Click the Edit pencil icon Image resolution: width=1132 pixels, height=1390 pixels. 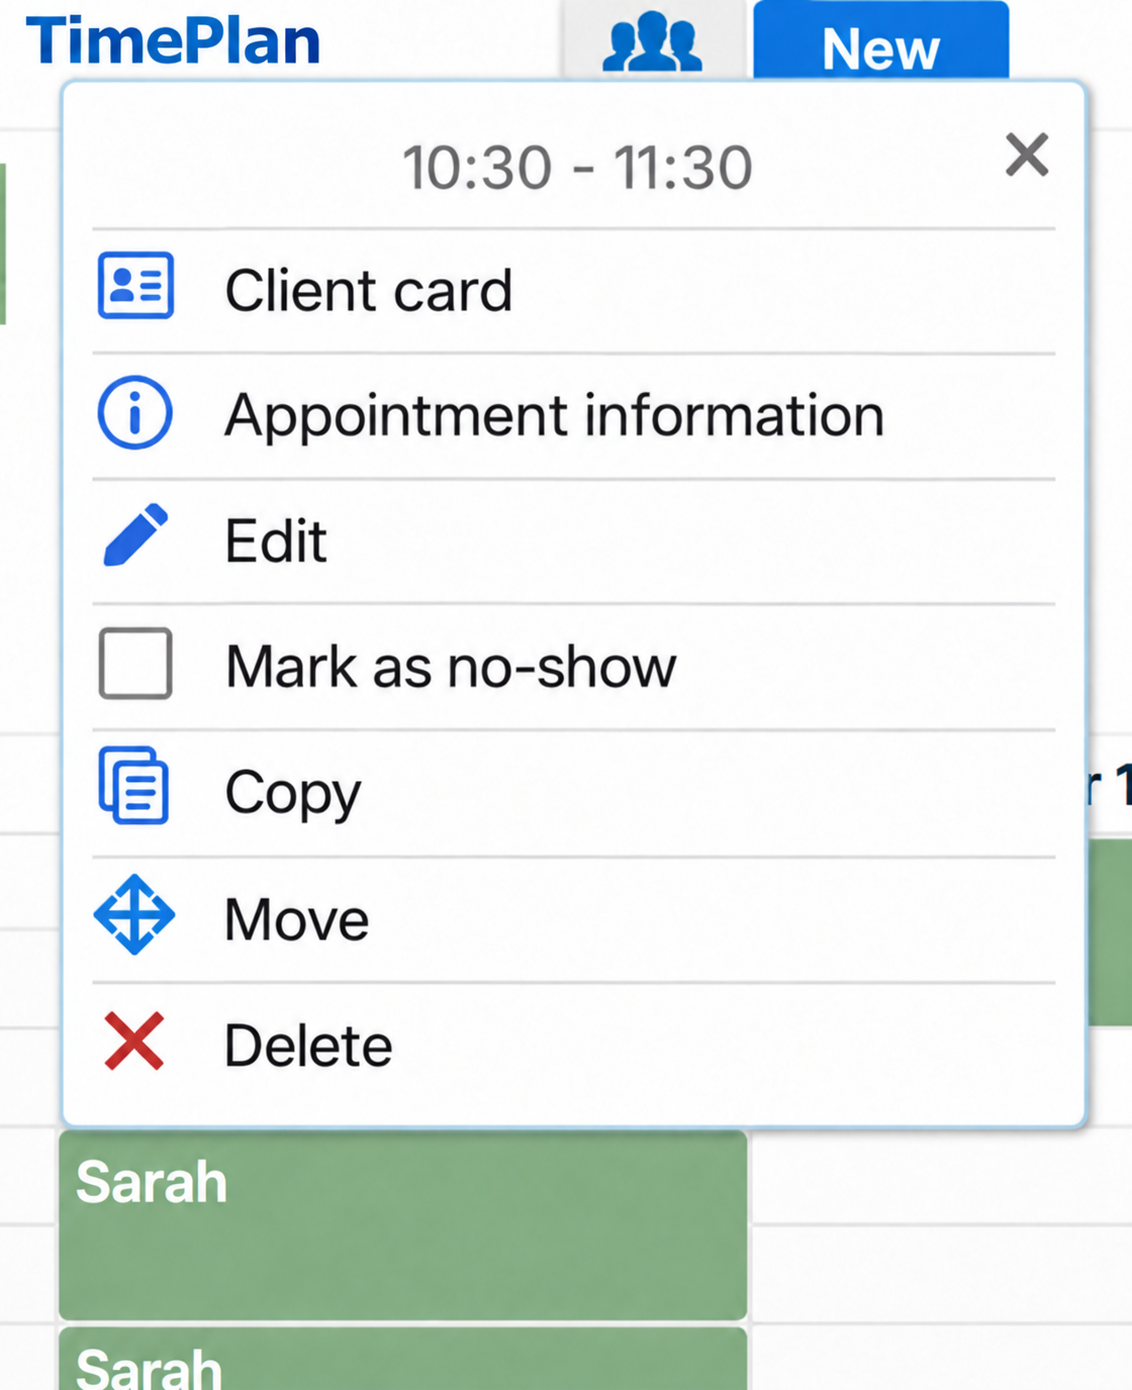[x=136, y=536]
